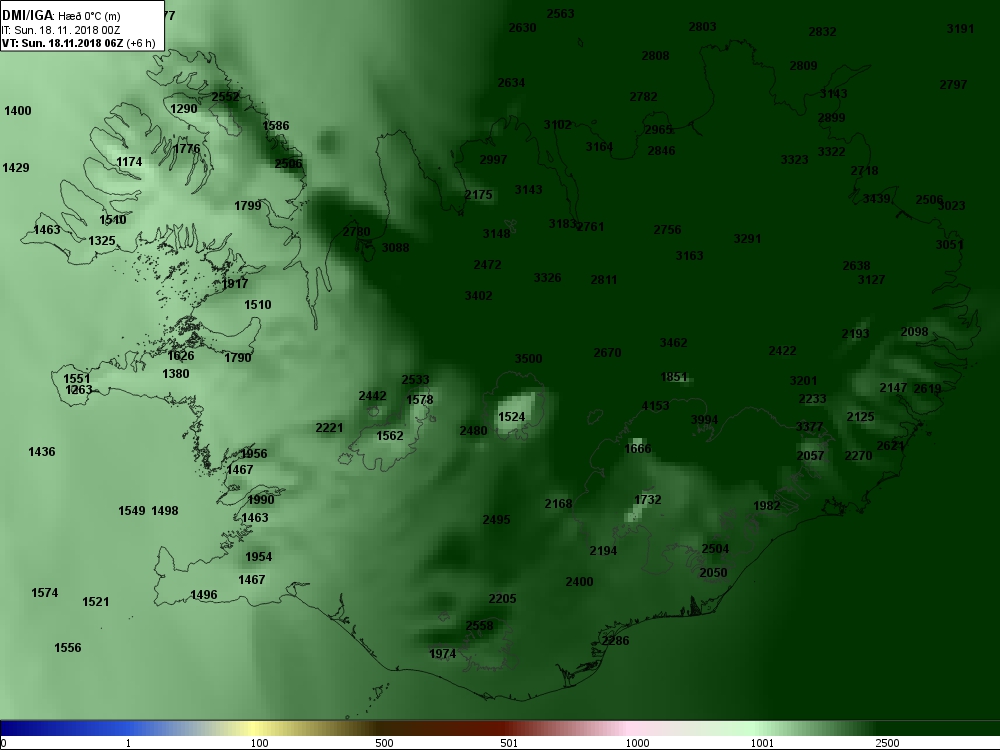Click the 1956 map value
The image size is (1000, 750).
[x=254, y=453]
